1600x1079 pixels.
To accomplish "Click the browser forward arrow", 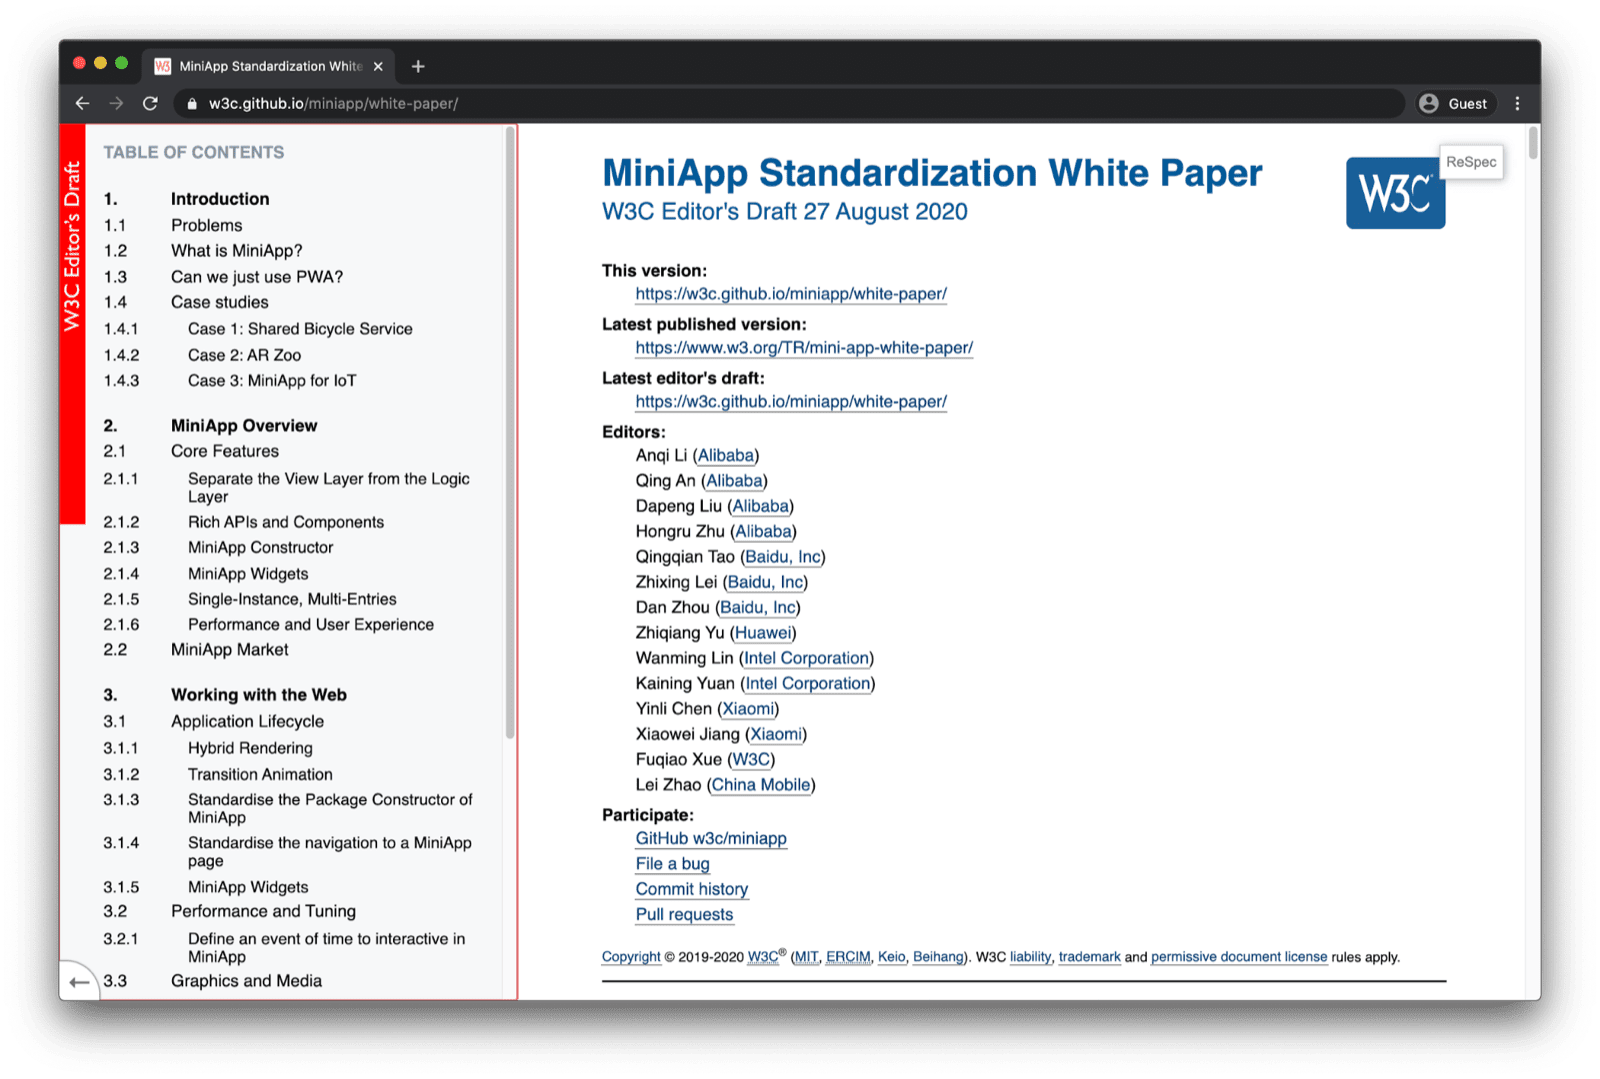I will coord(117,103).
